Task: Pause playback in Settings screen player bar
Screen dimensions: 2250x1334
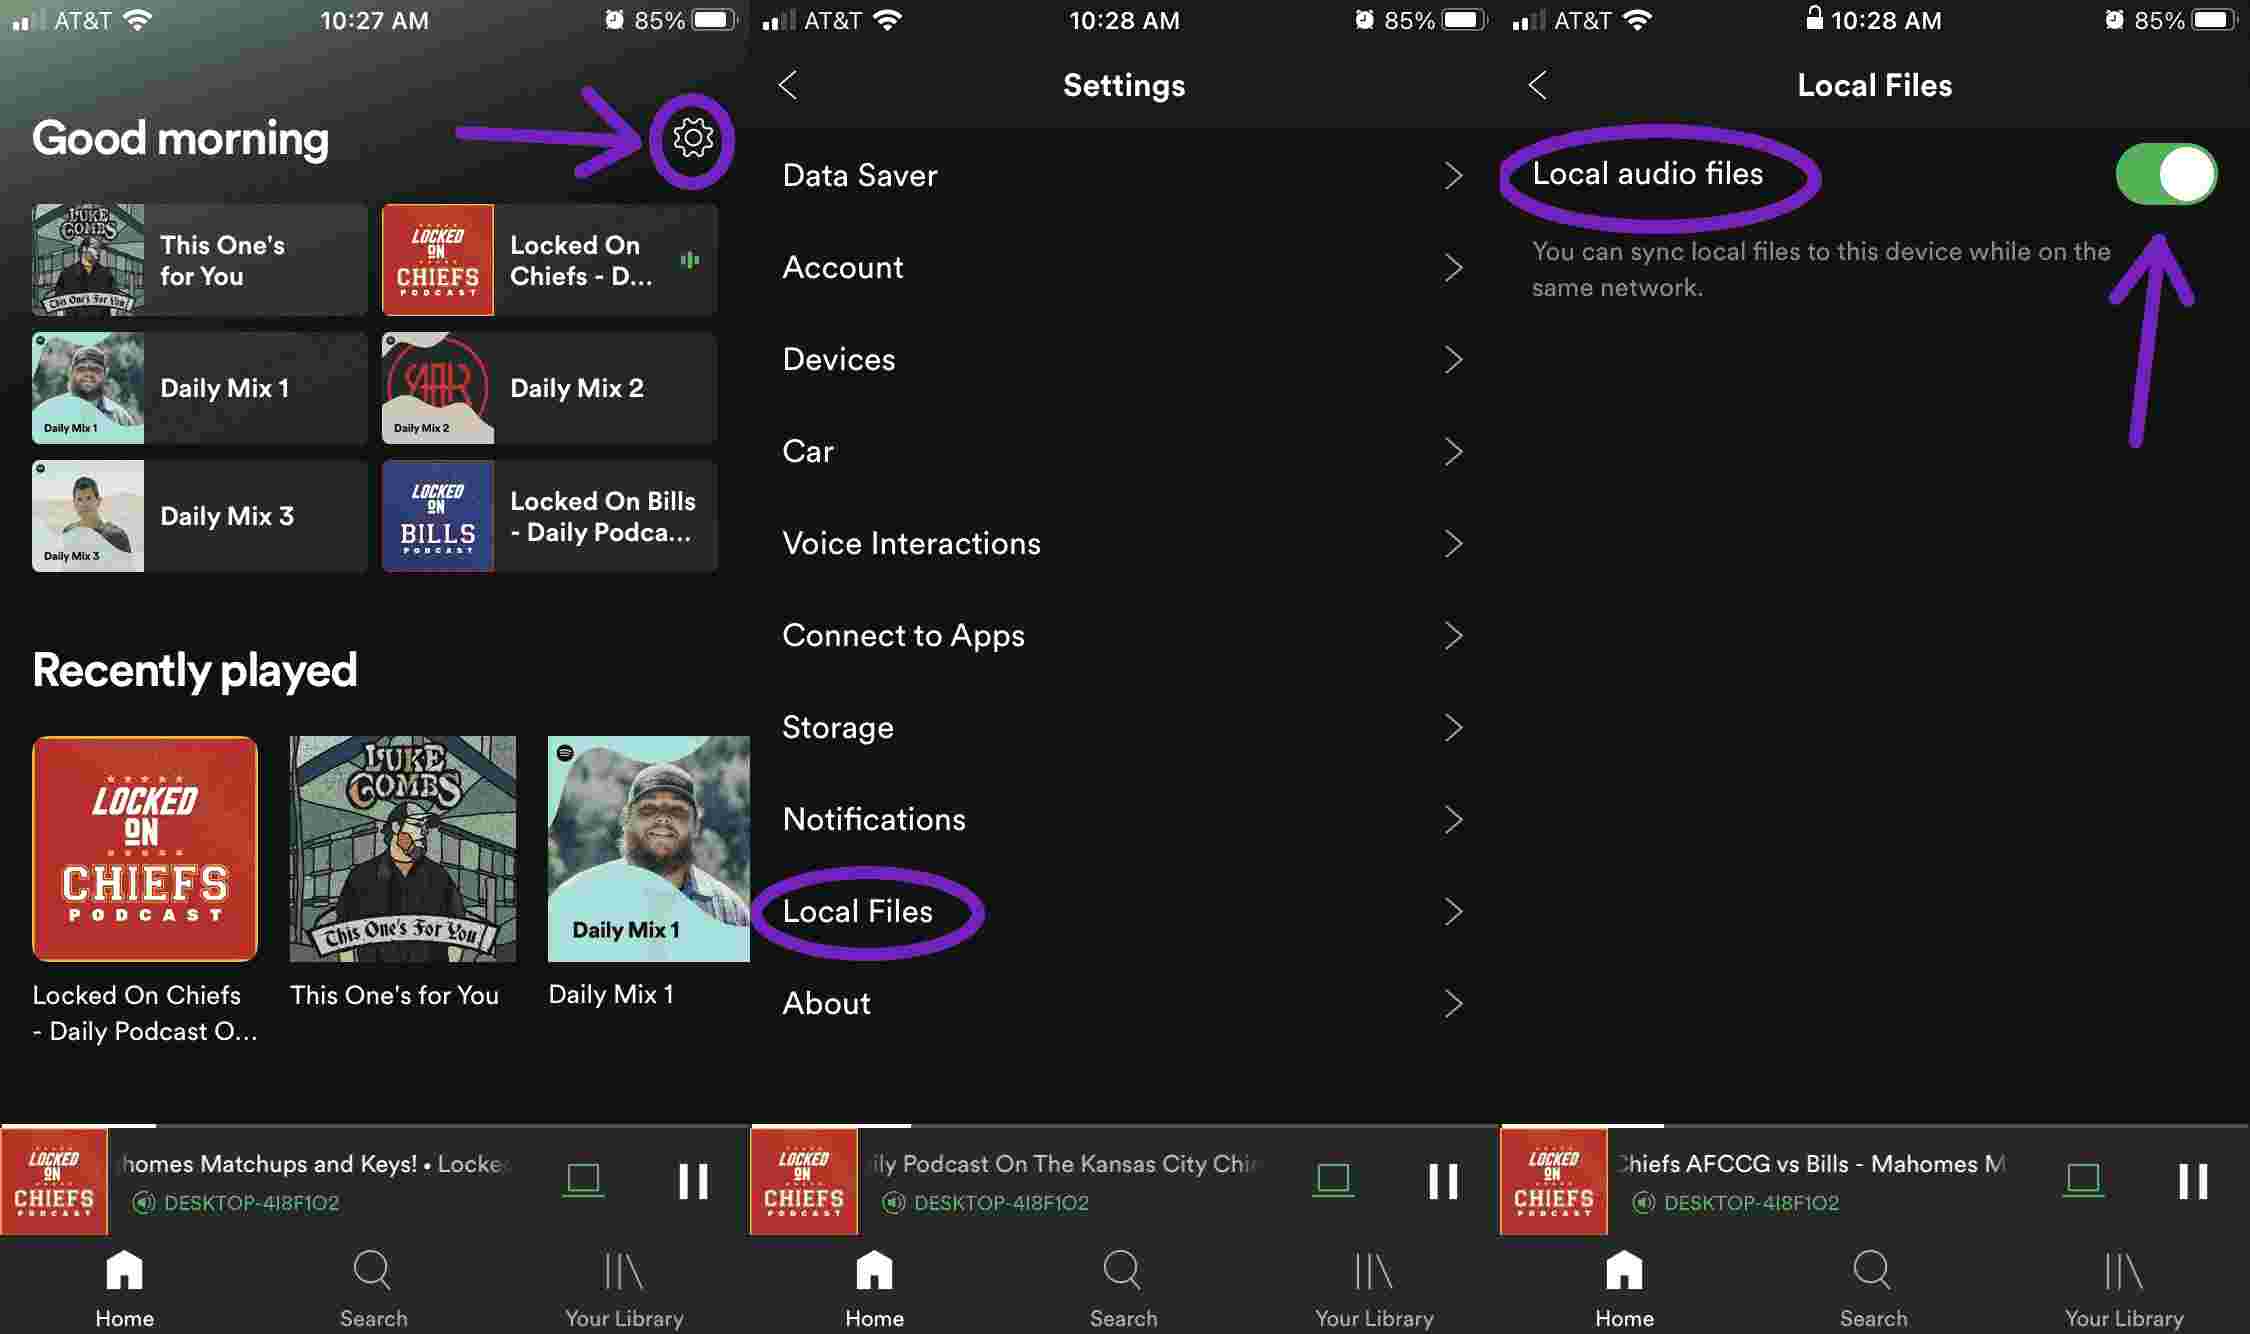Action: (1443, 1181)
